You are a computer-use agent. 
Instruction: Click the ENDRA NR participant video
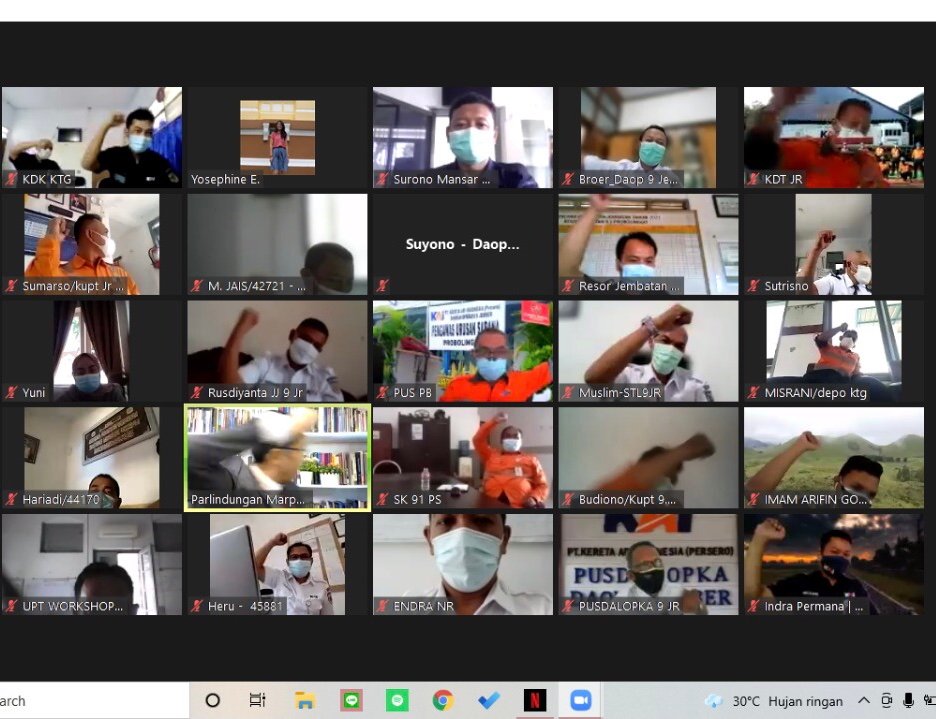pyautogui.click(x=462, y=564)
